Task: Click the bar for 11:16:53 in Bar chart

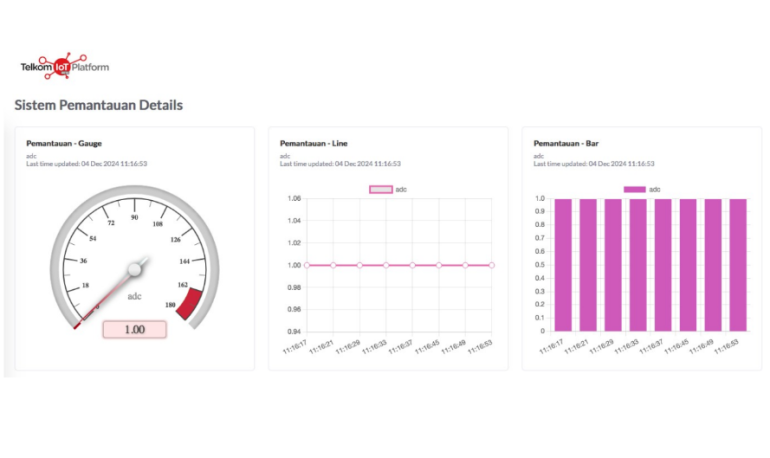Action: (x=738, y=265)
